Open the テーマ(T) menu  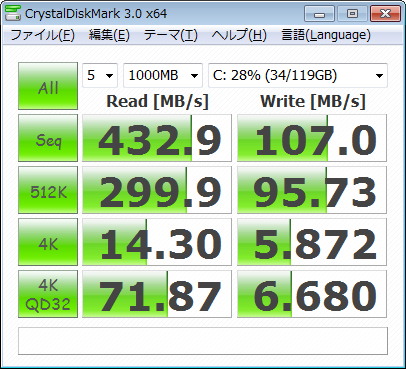click(x=171, y=35)
